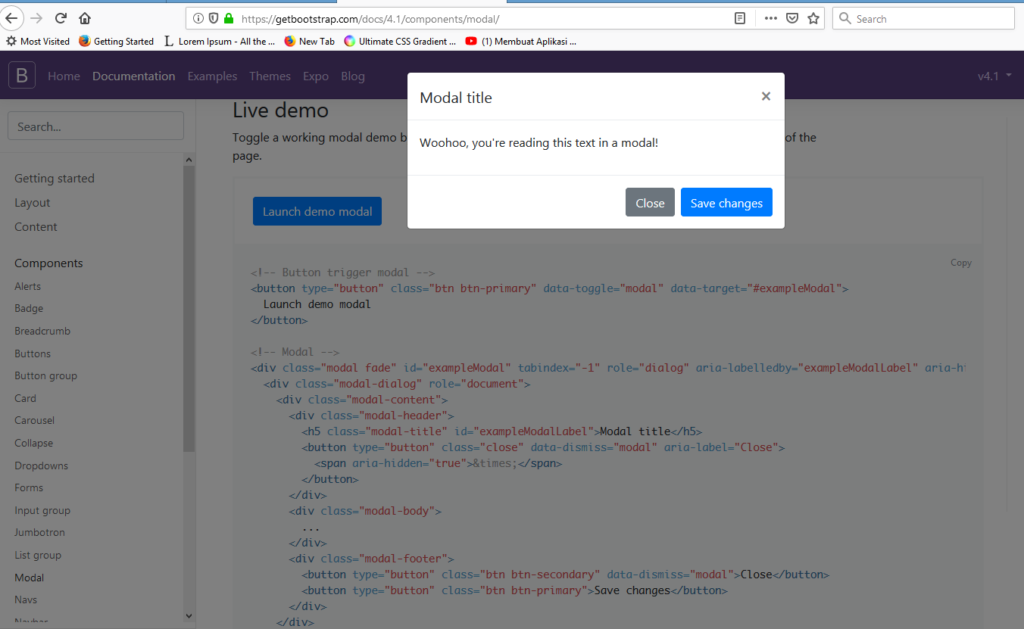Open tracking protection shield icon

click(214, 18)
